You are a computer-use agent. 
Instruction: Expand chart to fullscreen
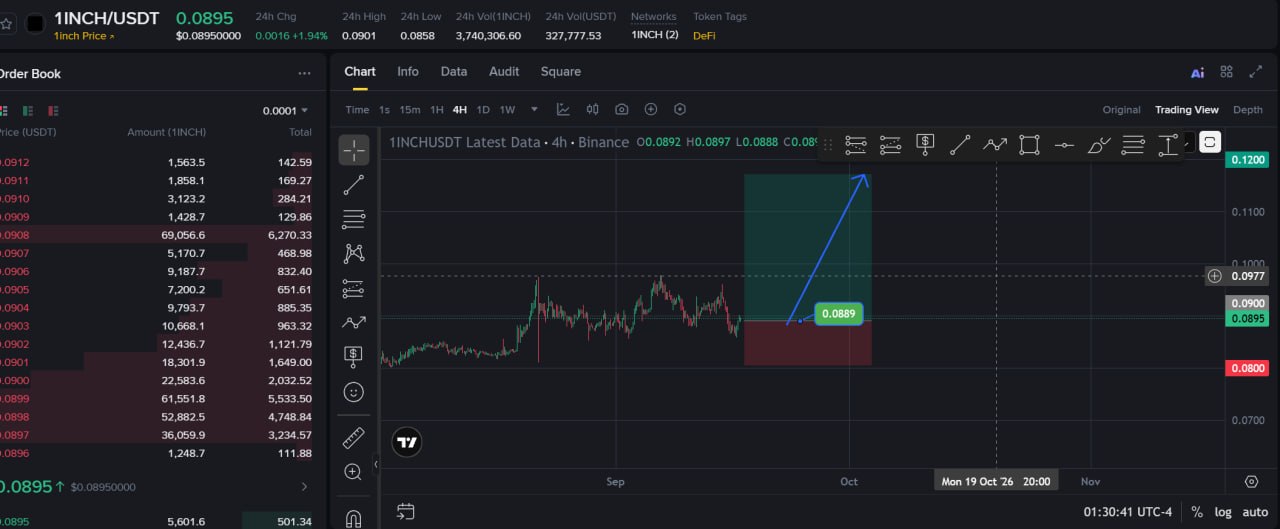1256,72
